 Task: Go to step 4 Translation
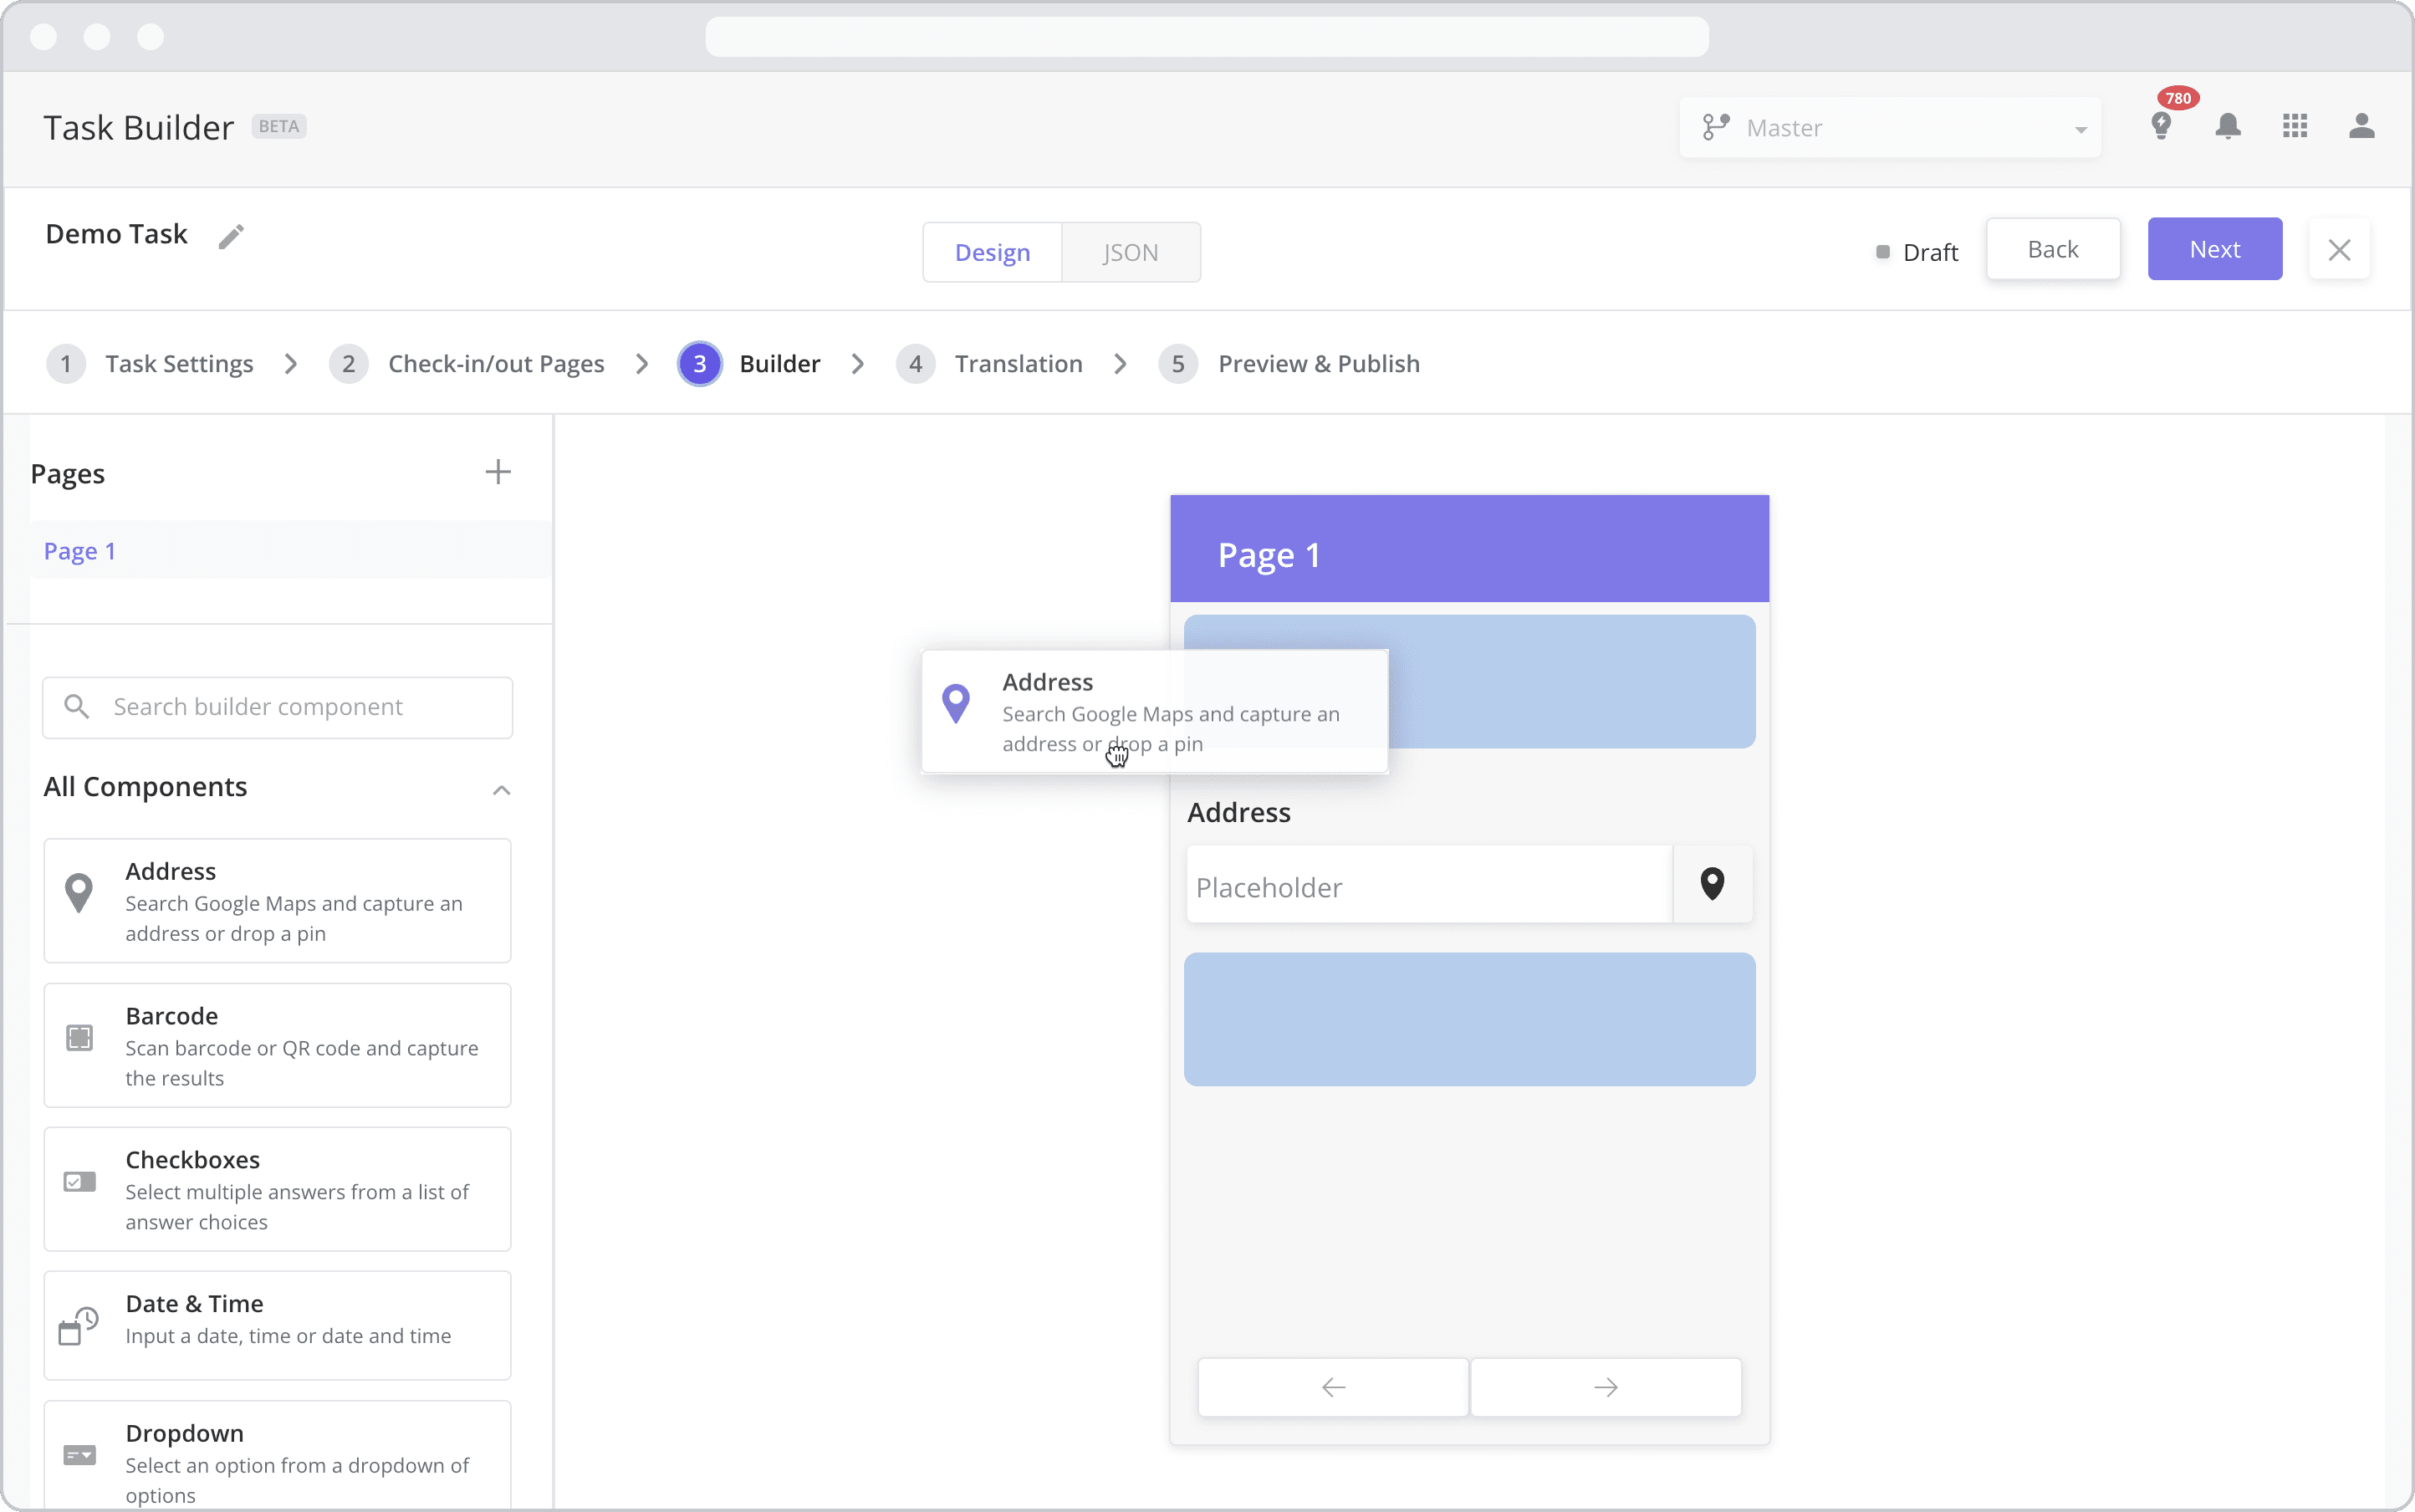[990, 364]
